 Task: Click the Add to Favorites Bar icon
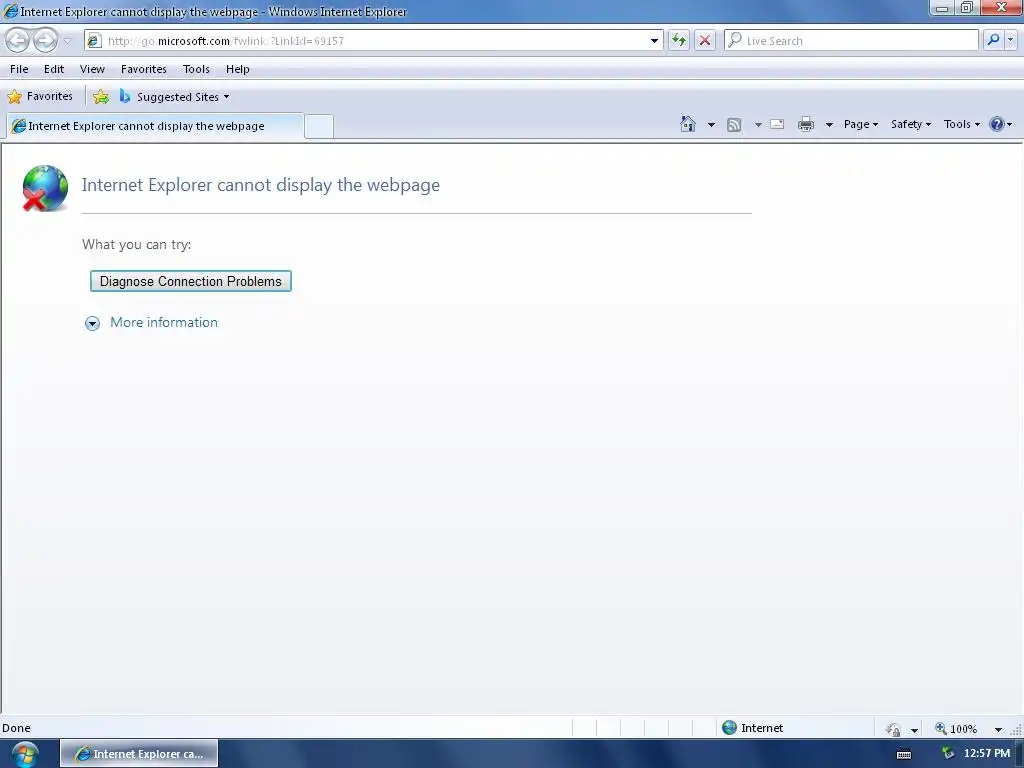click(x=101, y=97)
